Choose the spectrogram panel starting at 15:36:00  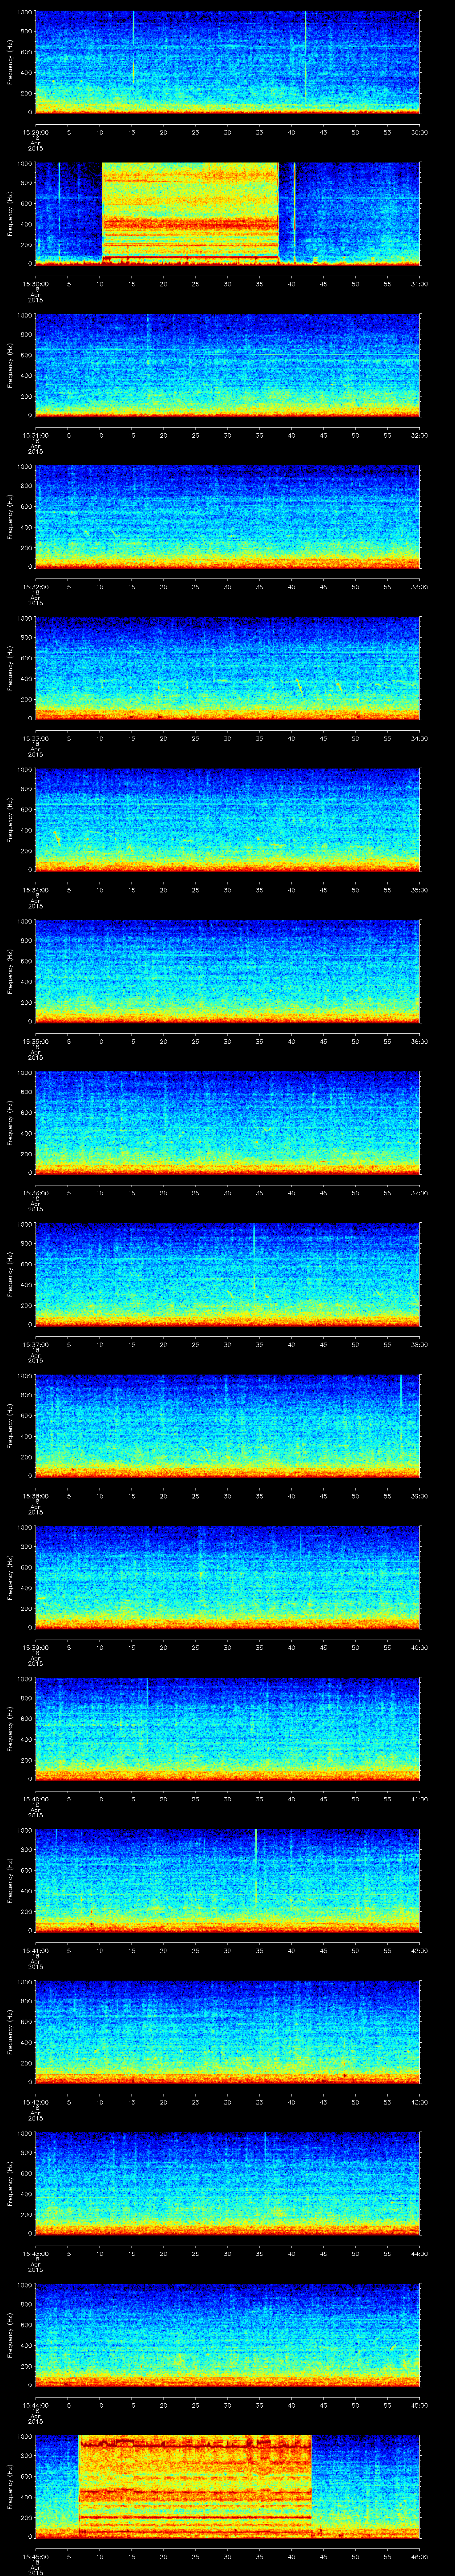click(228, 1122)
